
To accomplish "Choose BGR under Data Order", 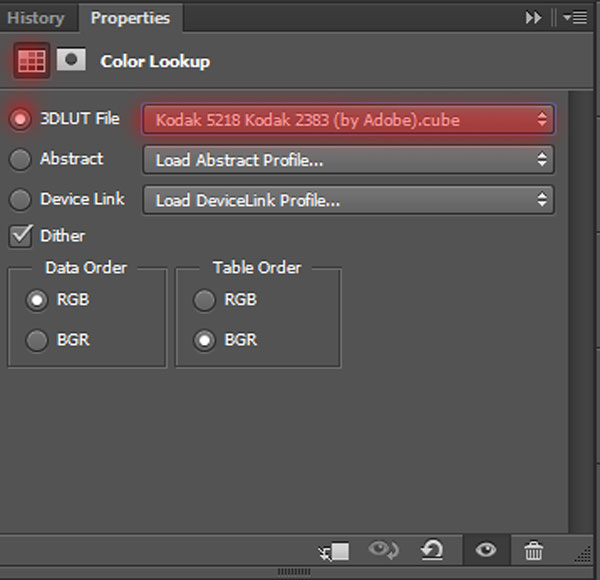I will (37, 340).
